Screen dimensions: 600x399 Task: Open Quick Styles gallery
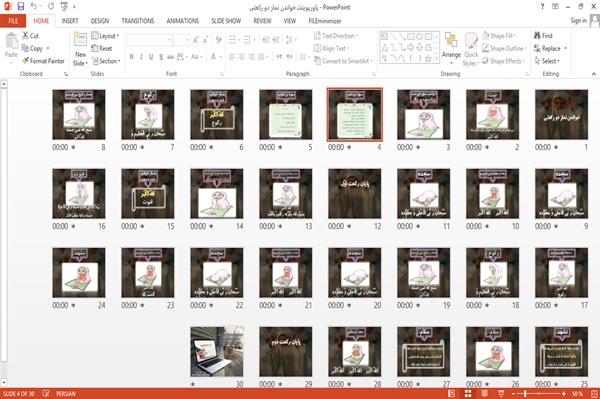tap(471, 49)
